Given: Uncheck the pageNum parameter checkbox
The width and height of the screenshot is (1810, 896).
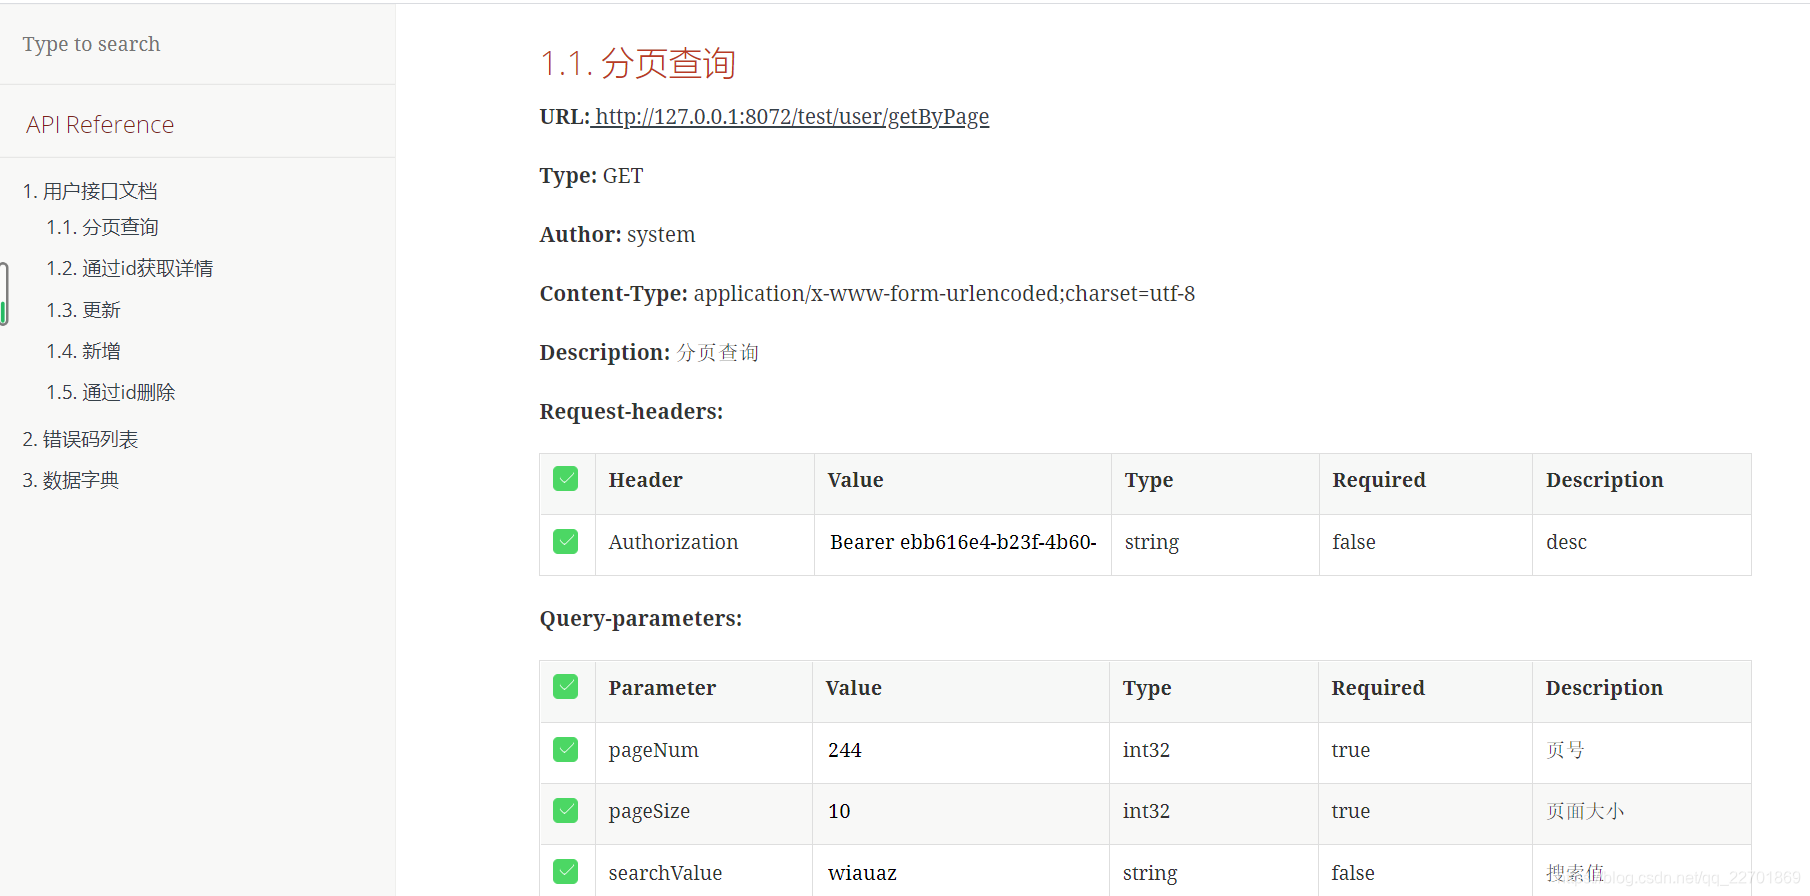Looking at the screenshot, I should 566,749.
